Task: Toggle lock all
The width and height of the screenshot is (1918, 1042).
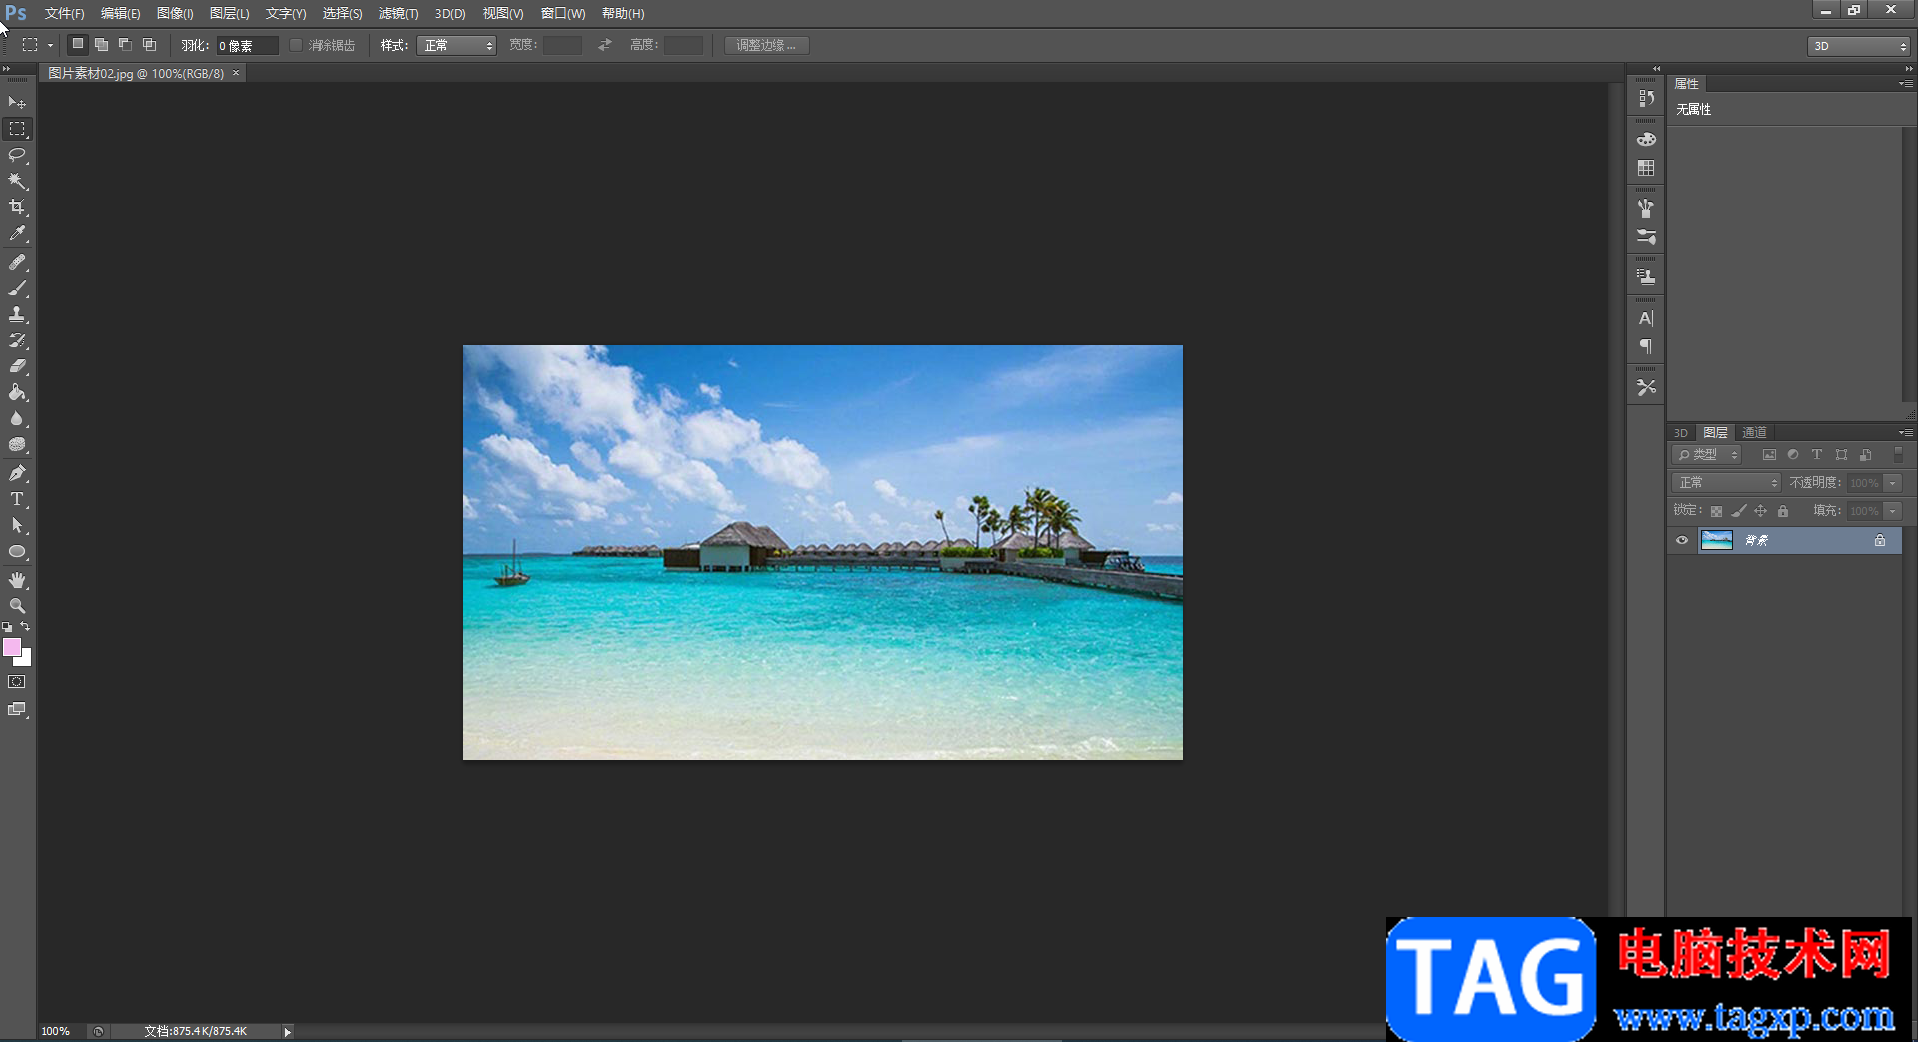Action: pos(1783,511)
